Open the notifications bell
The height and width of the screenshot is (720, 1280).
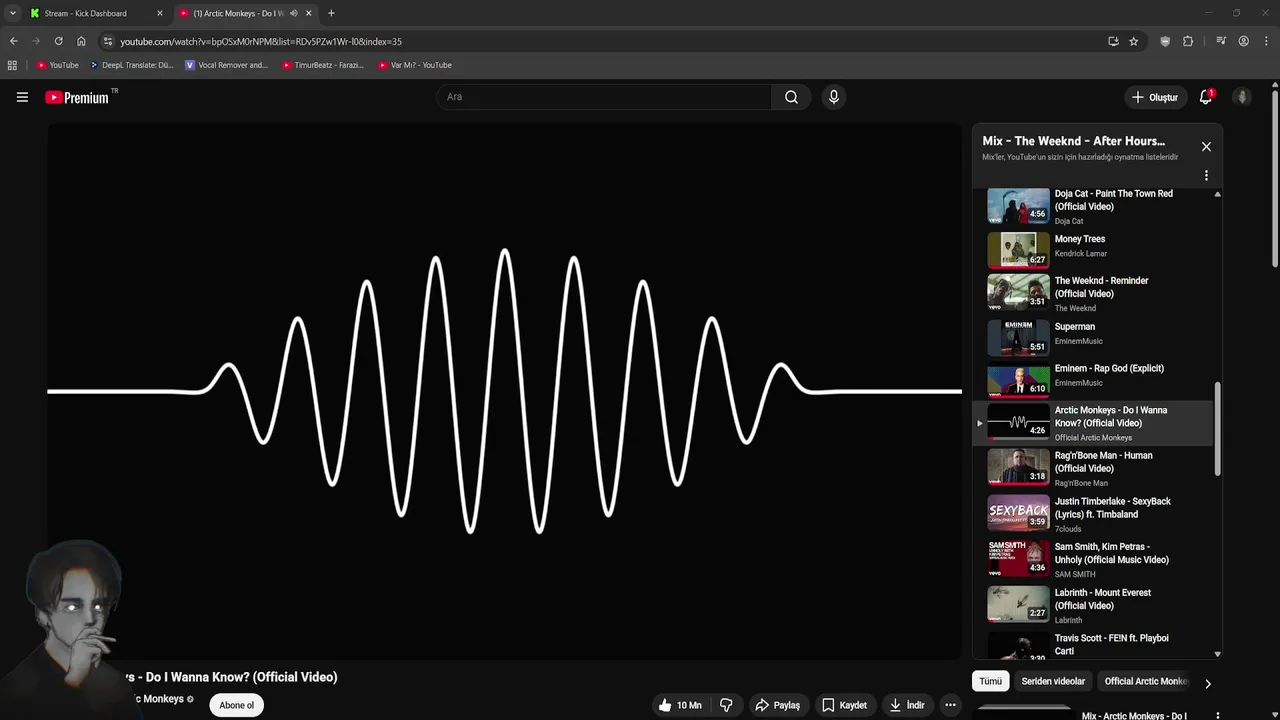[x=1206, y=97]
